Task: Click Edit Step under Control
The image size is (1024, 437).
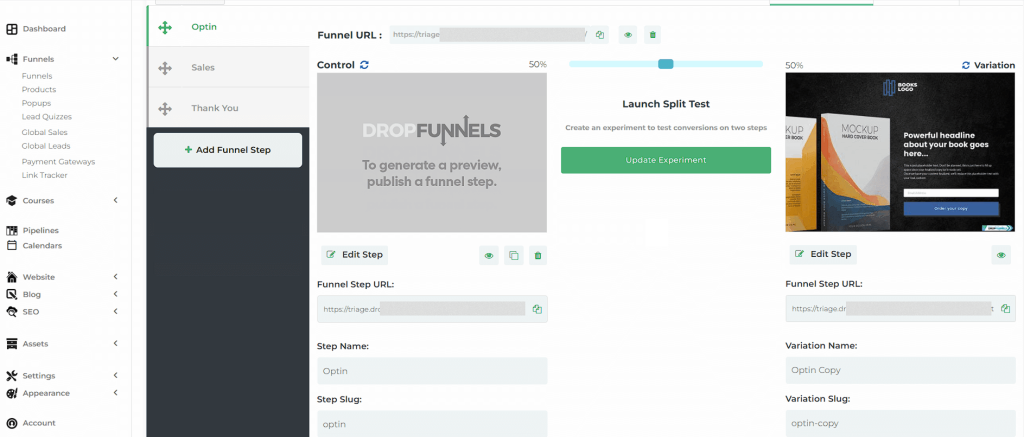Action: (355, 255)
